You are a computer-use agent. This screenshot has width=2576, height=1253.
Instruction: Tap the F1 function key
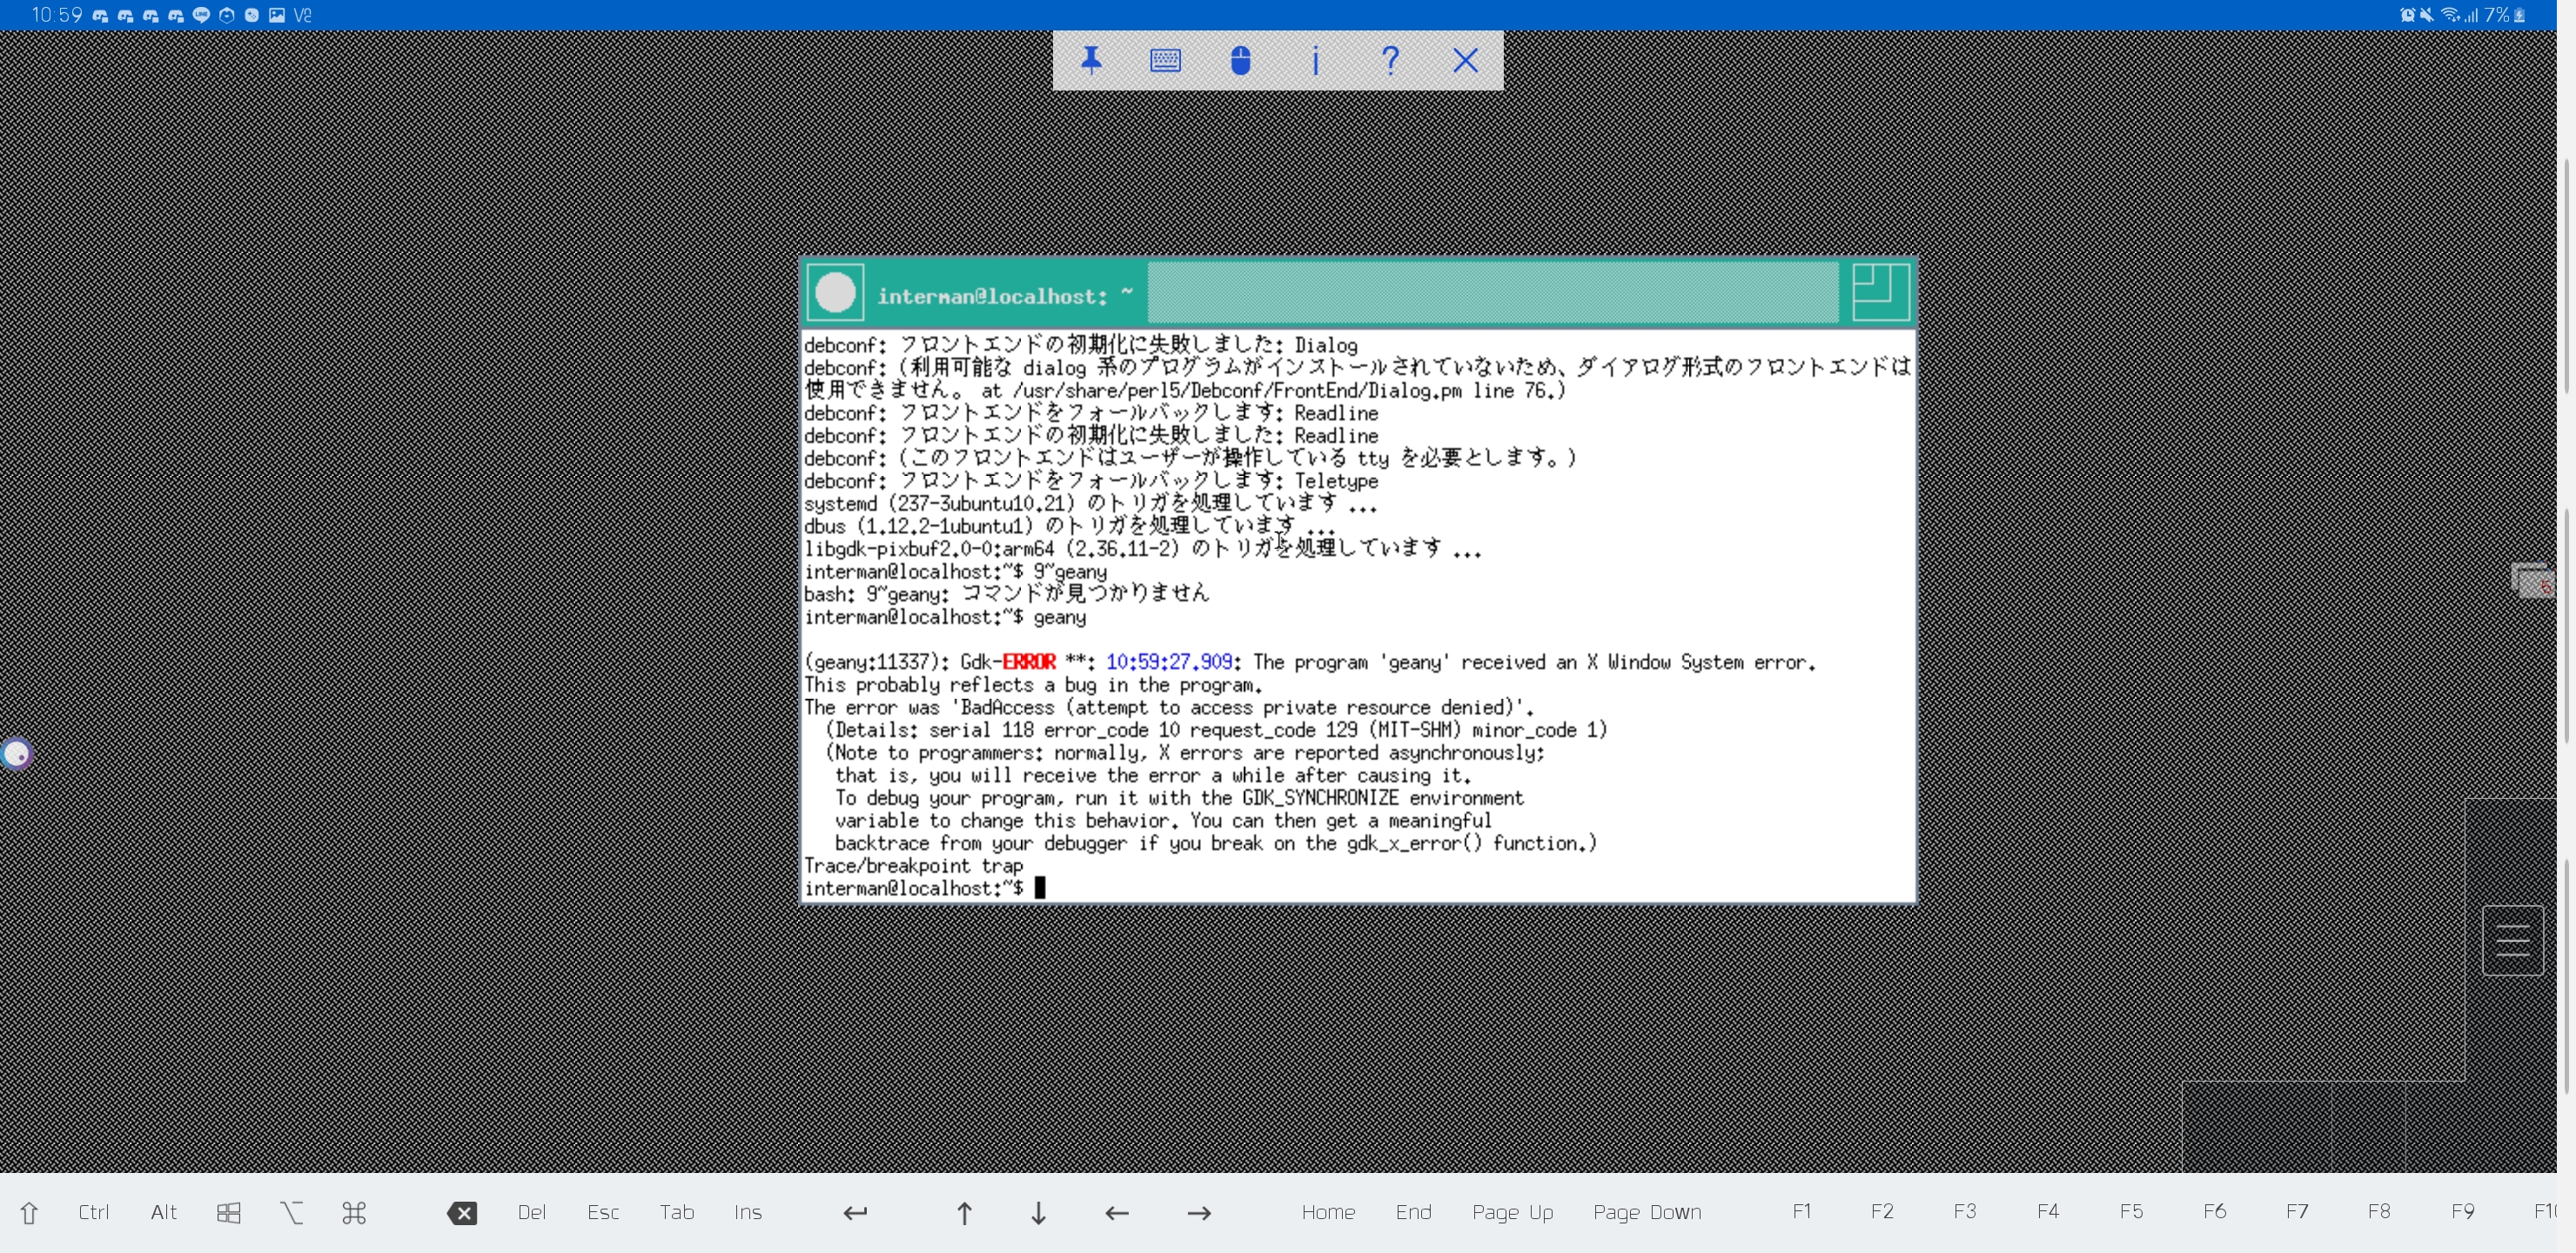[1801, 1211]
